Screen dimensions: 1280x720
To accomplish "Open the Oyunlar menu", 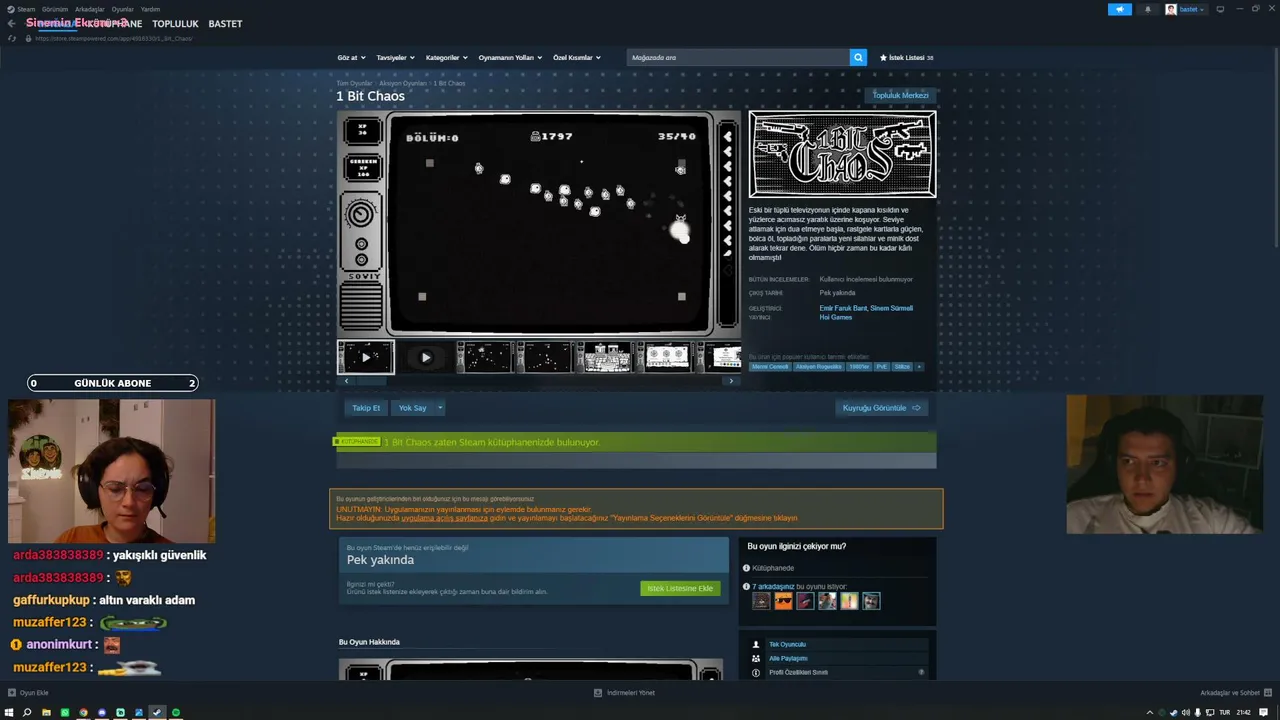I will click(x=123, y=9).
